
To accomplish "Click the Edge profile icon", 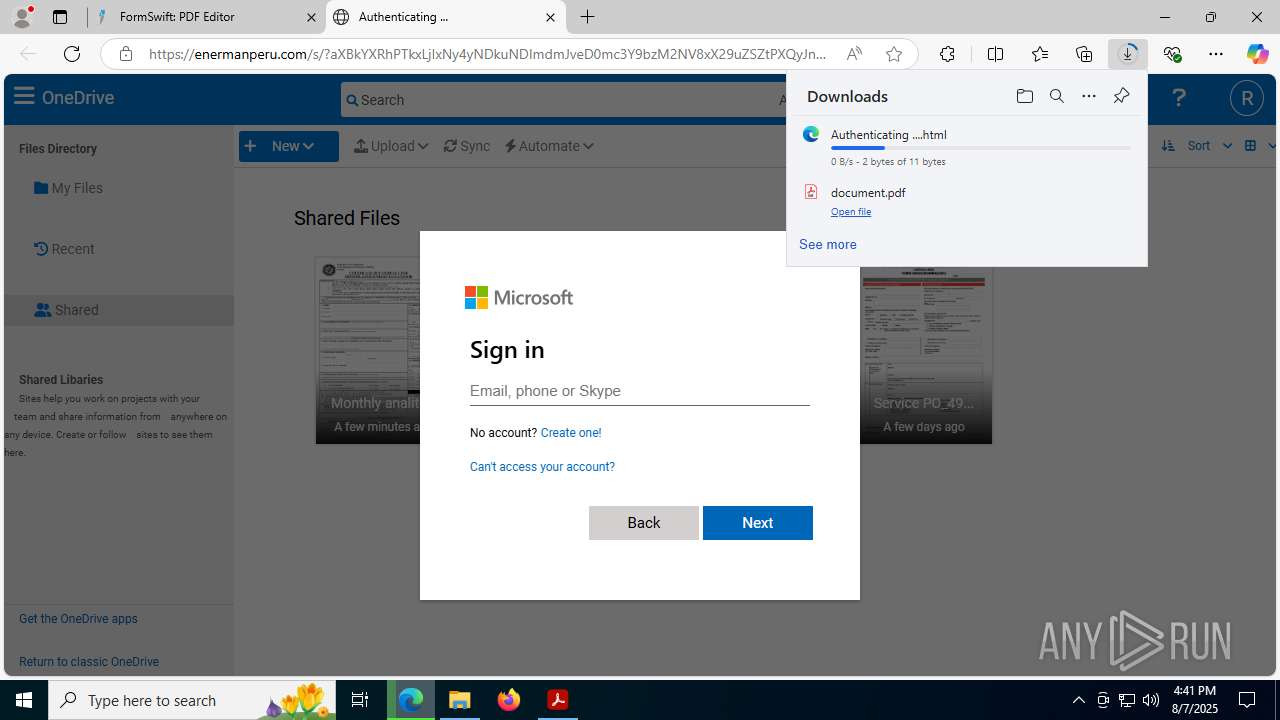I will pyautogui.click(x=23, y=17).
